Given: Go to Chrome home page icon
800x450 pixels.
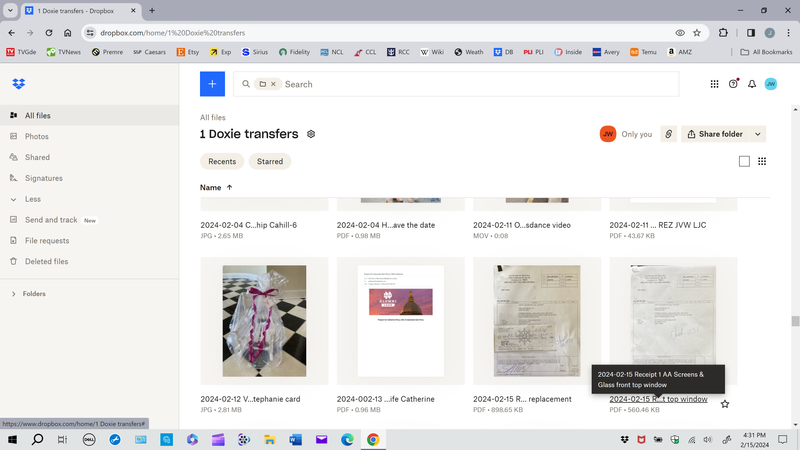Looking at the screenshot, I should 67,33.
